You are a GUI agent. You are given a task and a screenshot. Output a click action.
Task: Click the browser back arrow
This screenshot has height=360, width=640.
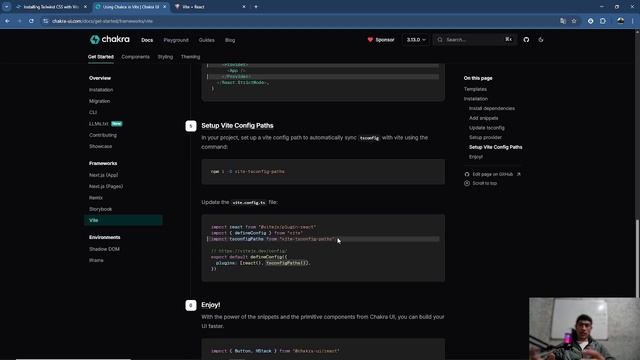8,21
